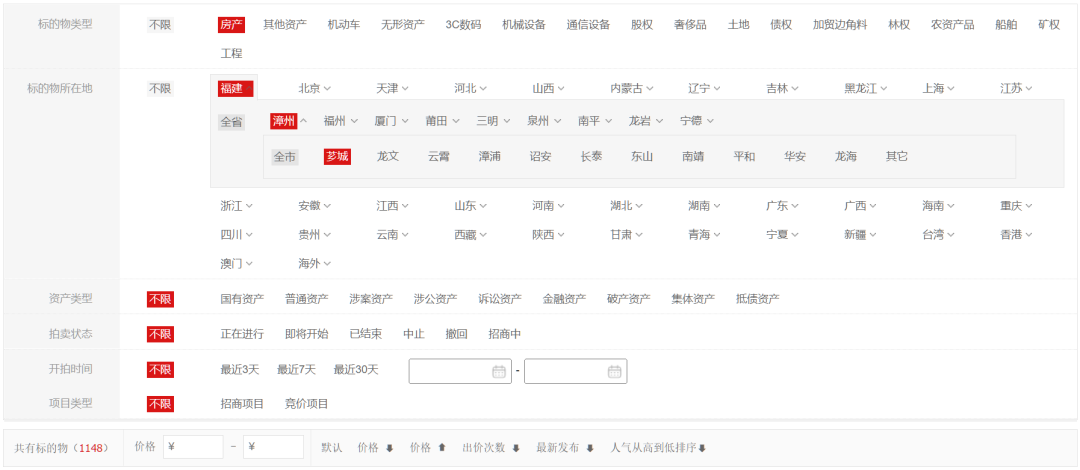1080x470 pixels.
Task: Select the 土地 category
Action: 738,25
